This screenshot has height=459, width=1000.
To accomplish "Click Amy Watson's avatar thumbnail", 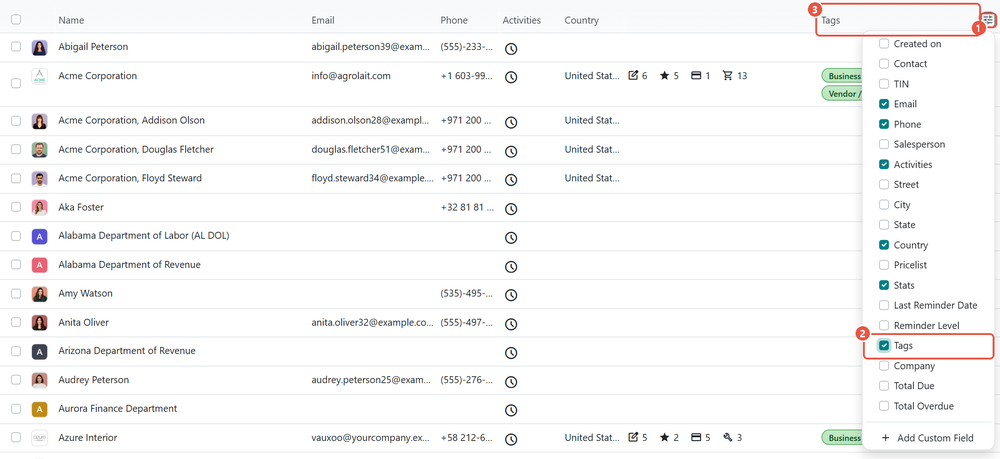I will [40, 294].
